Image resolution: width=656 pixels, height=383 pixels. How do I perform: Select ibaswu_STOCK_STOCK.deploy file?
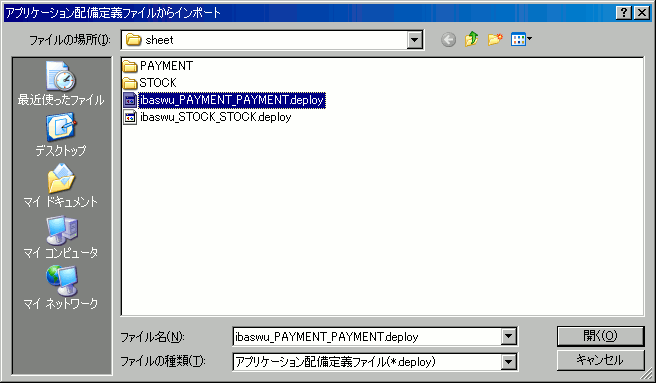tap(208, 117)
